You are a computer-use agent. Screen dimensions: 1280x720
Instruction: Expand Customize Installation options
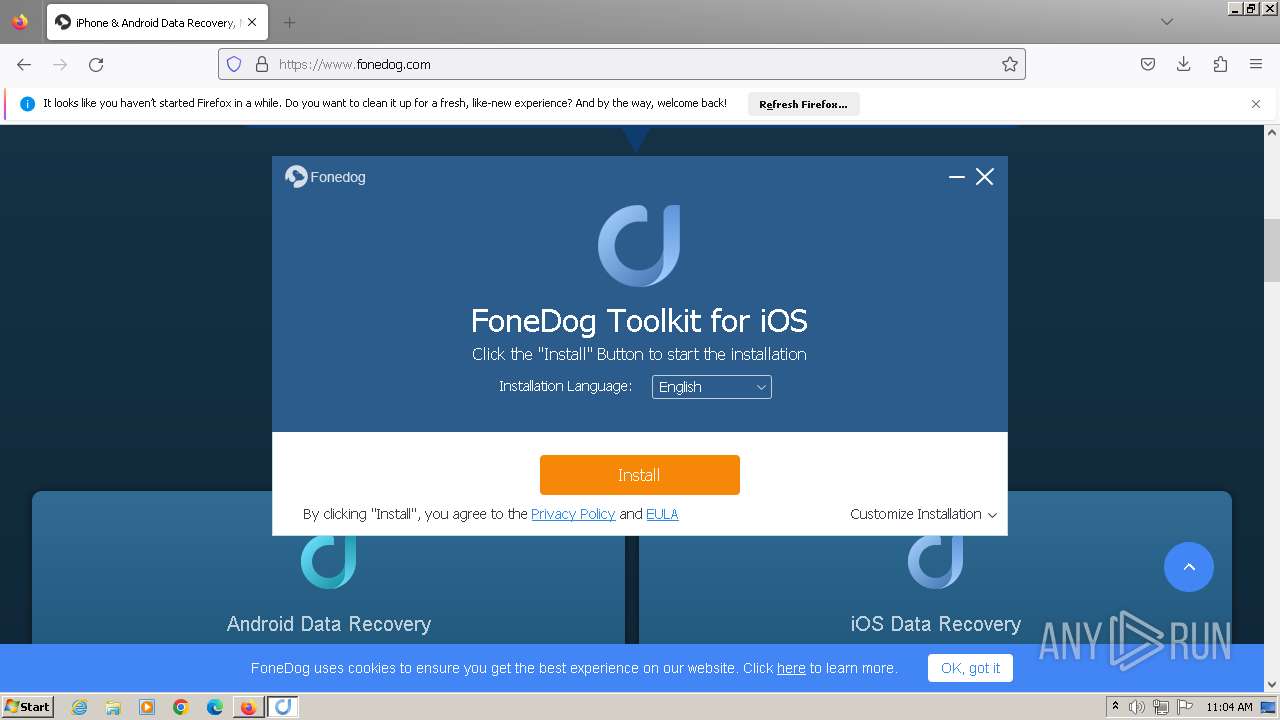point(923,514)
